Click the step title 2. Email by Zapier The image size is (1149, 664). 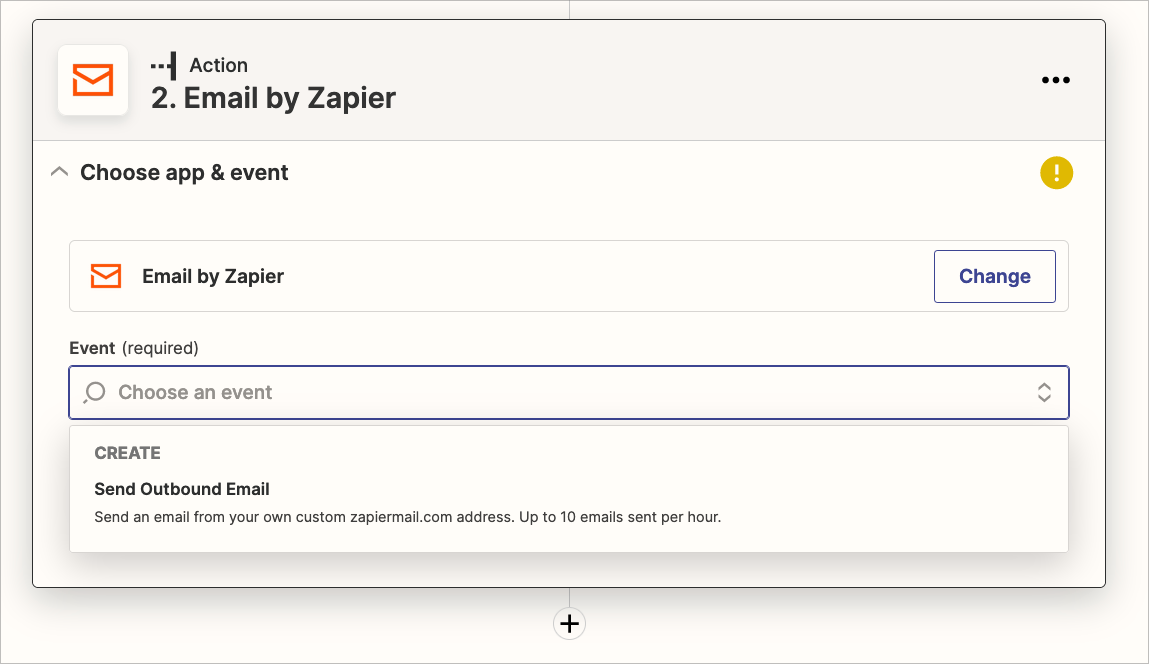point(273,98)
